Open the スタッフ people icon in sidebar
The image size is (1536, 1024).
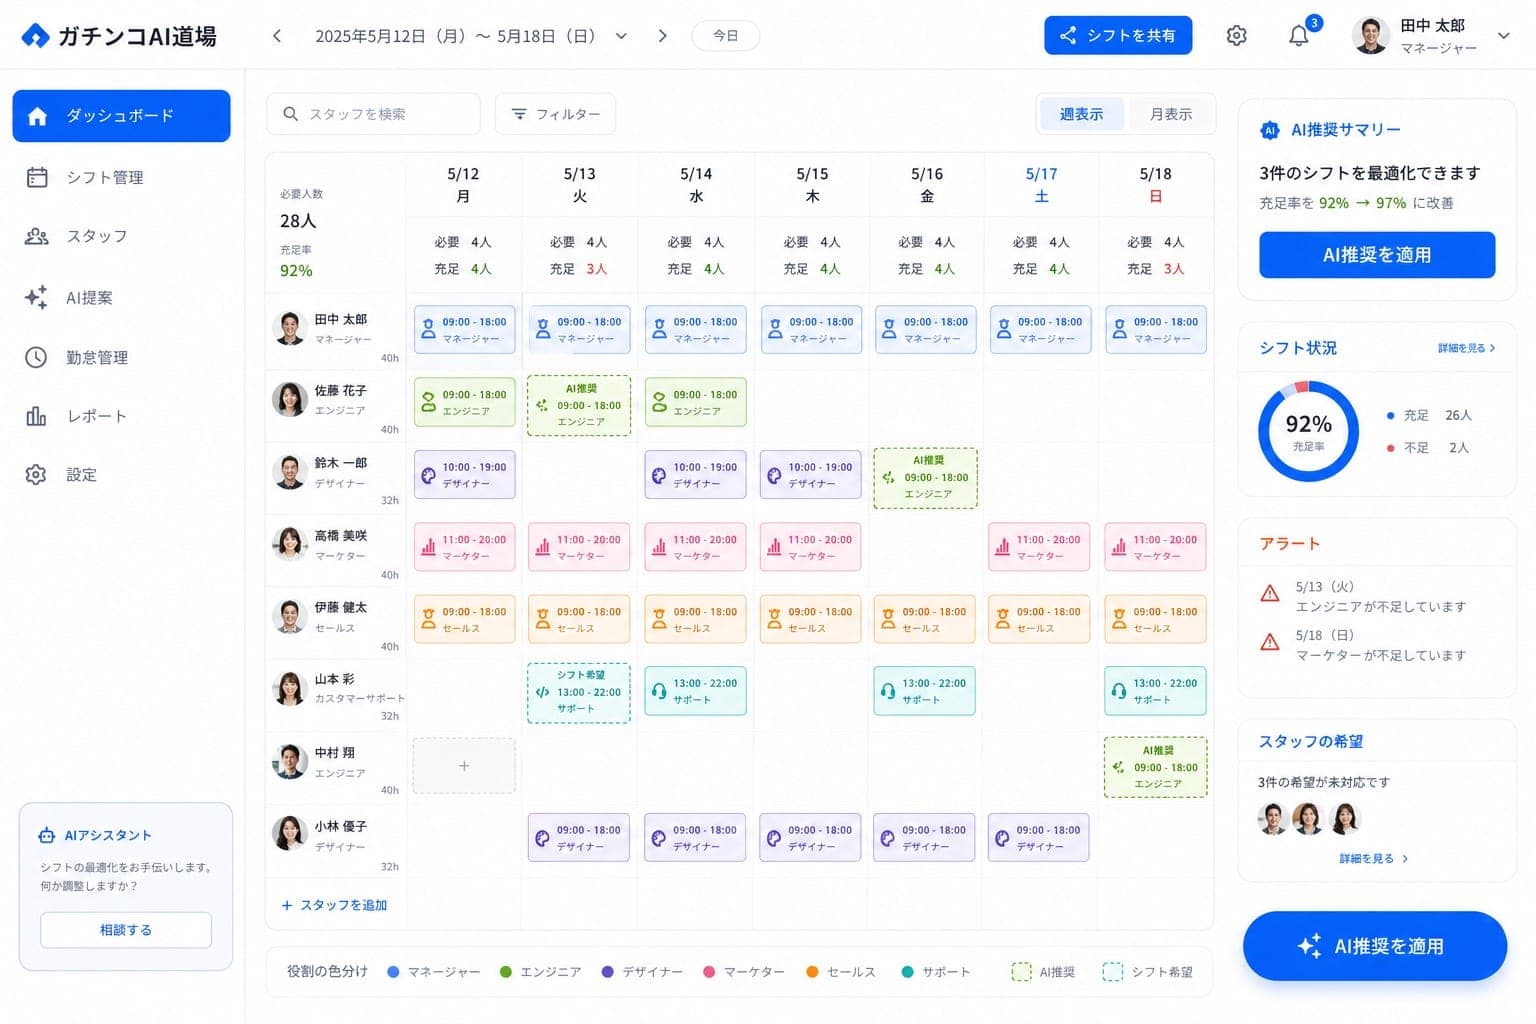pos(37,236)
